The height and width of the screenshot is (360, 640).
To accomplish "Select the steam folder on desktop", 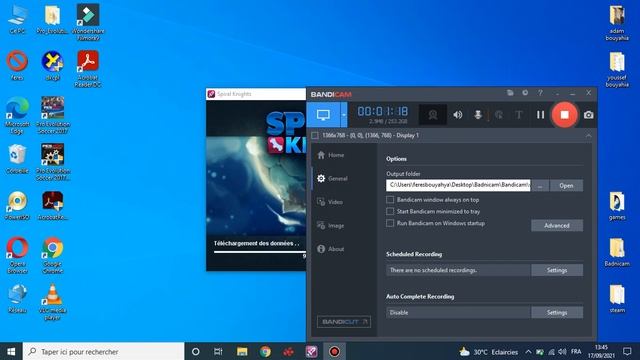I will pos(617,298).
